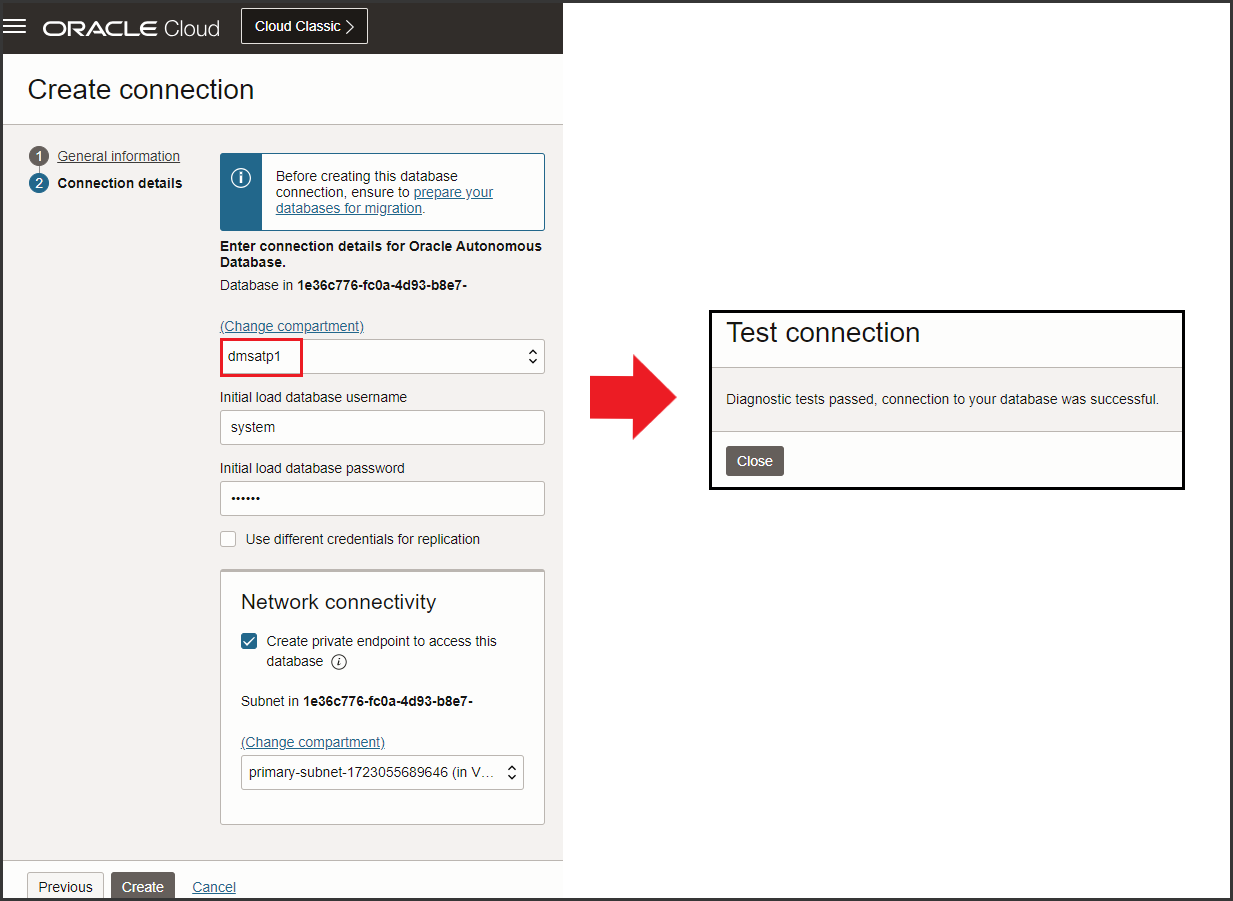This screenshot has width=1233, height=901.
Task: Click the Previous button
Action: (64, 886)
